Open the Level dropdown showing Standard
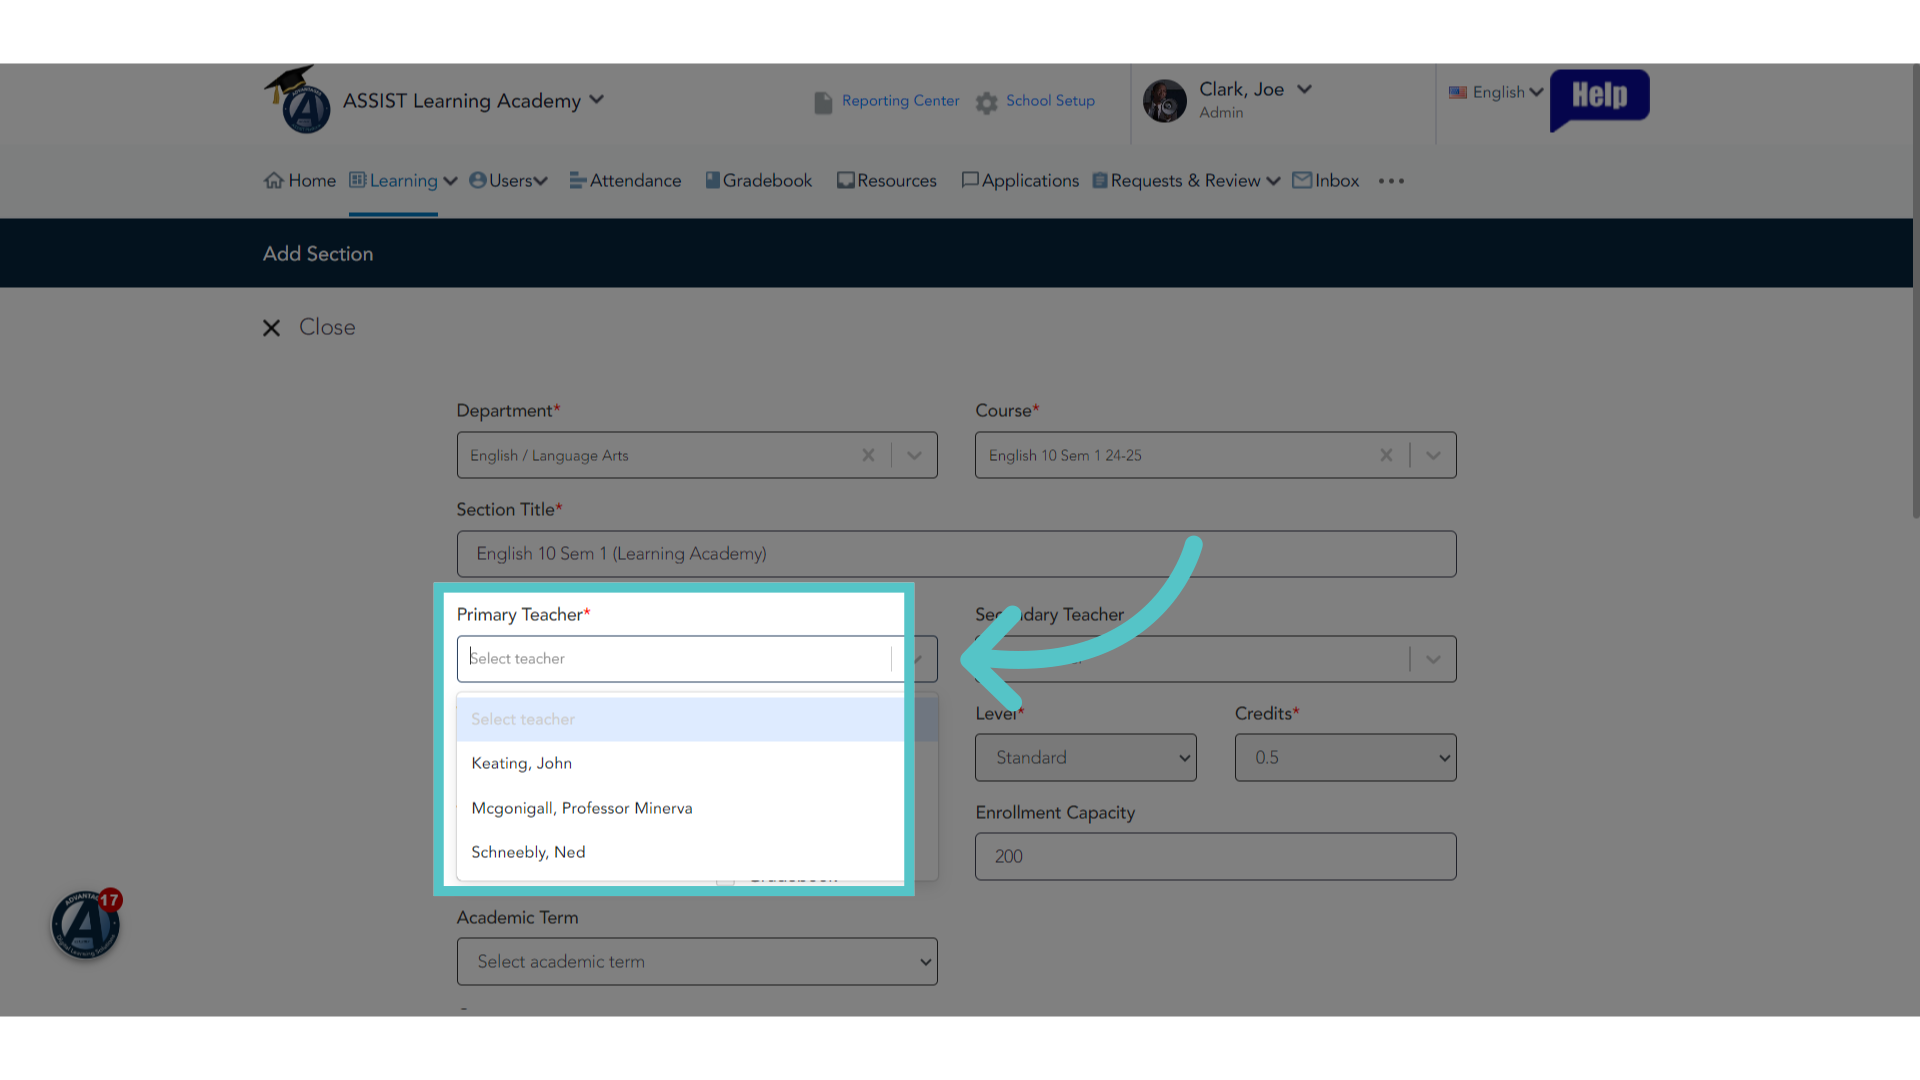This screenshot has width=1920, height=1080. pyautogui.click(x=1086, y=758)
